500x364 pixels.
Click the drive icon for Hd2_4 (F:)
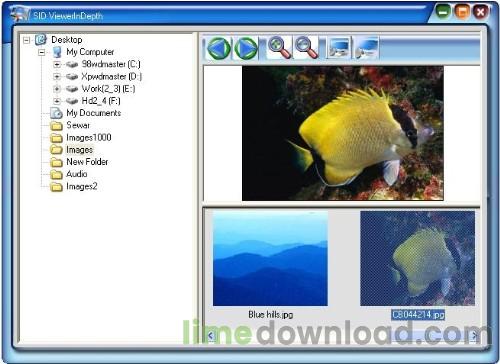tap(72, 101)
